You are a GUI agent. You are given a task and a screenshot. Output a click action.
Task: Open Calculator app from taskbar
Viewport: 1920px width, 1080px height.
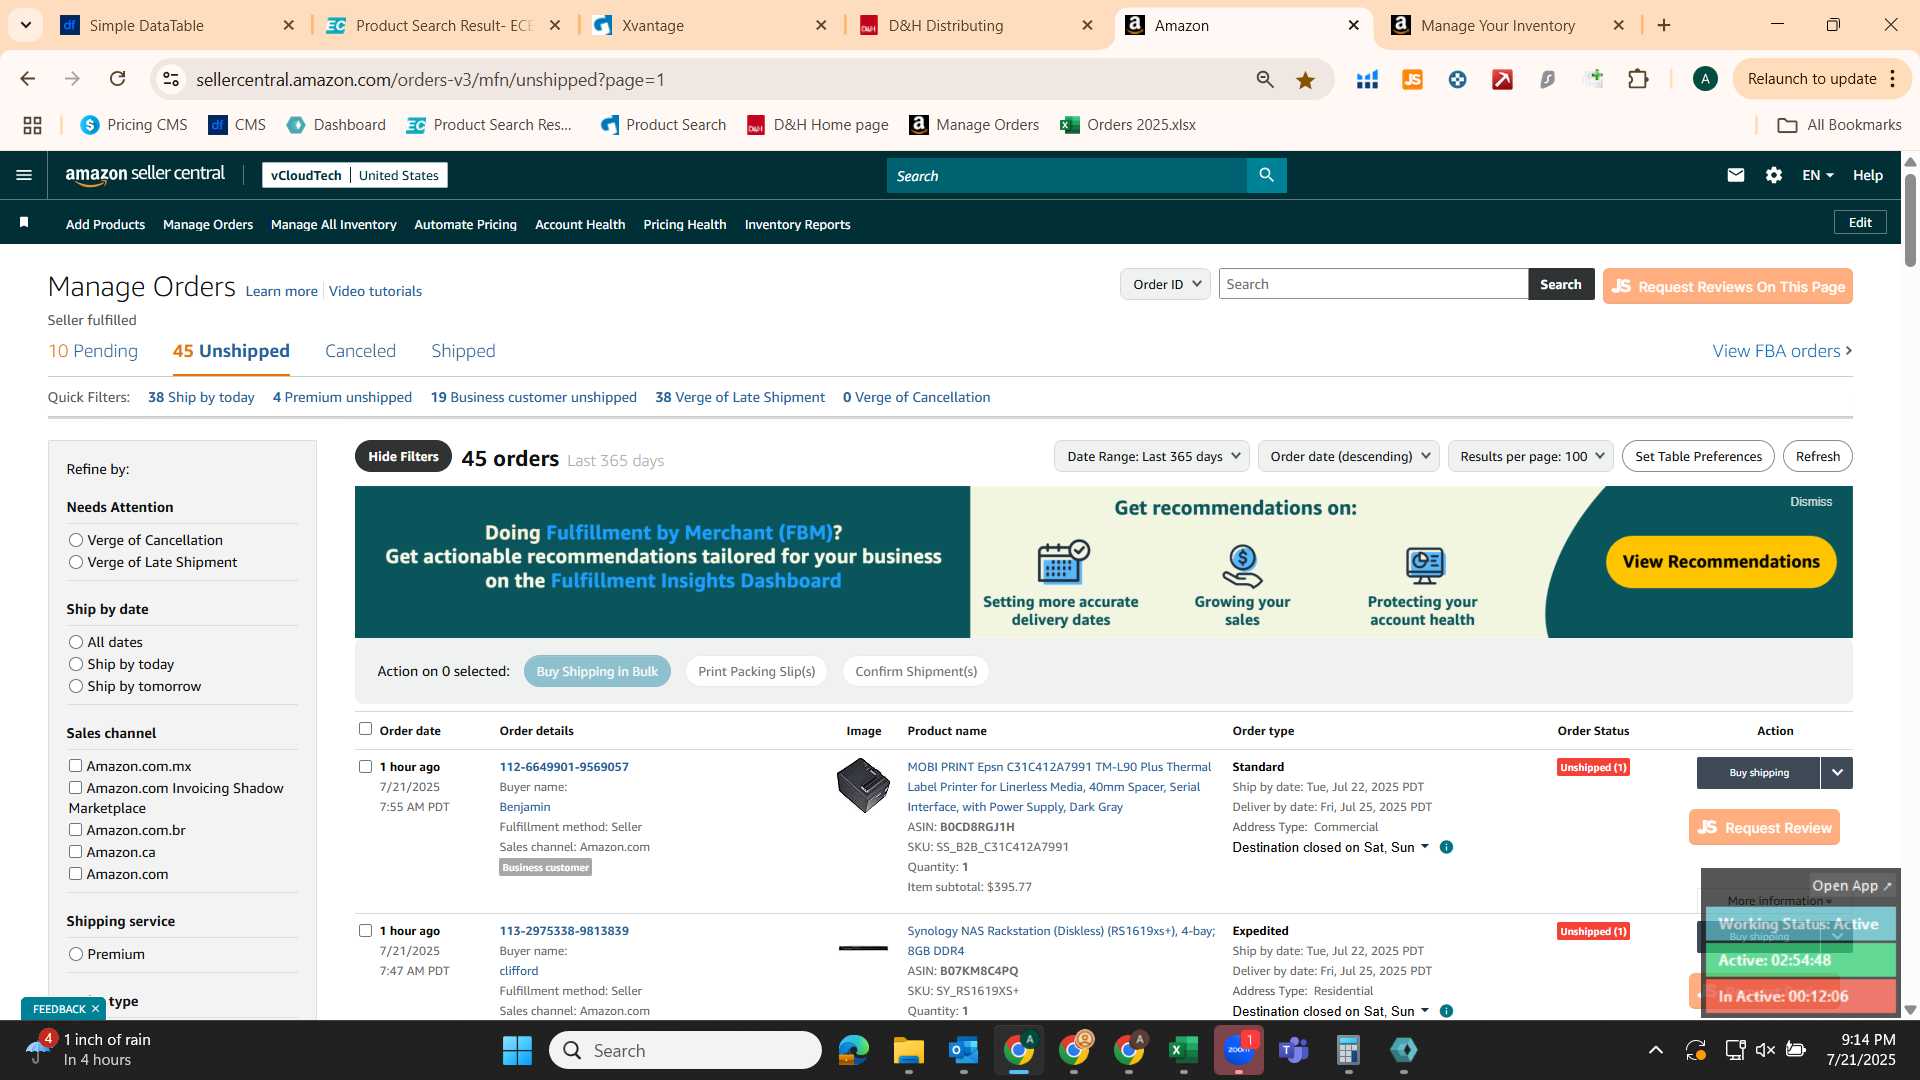coord(1348,1050)
